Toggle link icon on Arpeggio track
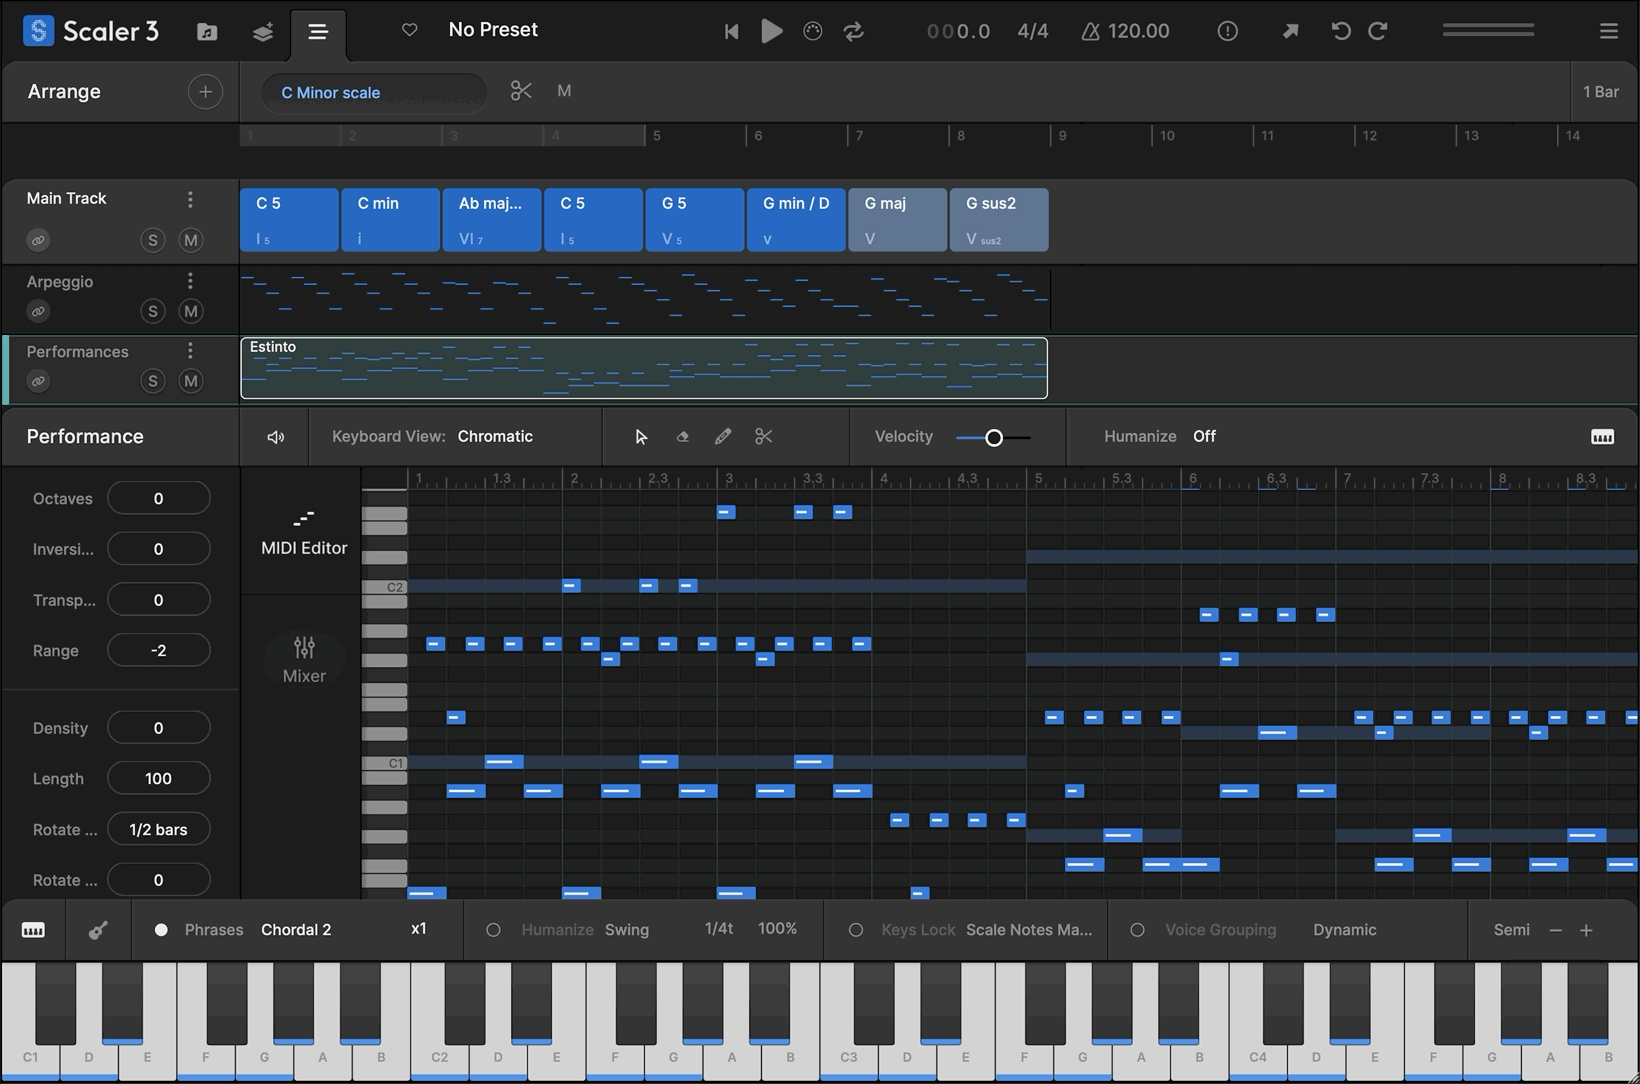The width and height of the screenshot is (1640, 1084). (x=38, y=311)
